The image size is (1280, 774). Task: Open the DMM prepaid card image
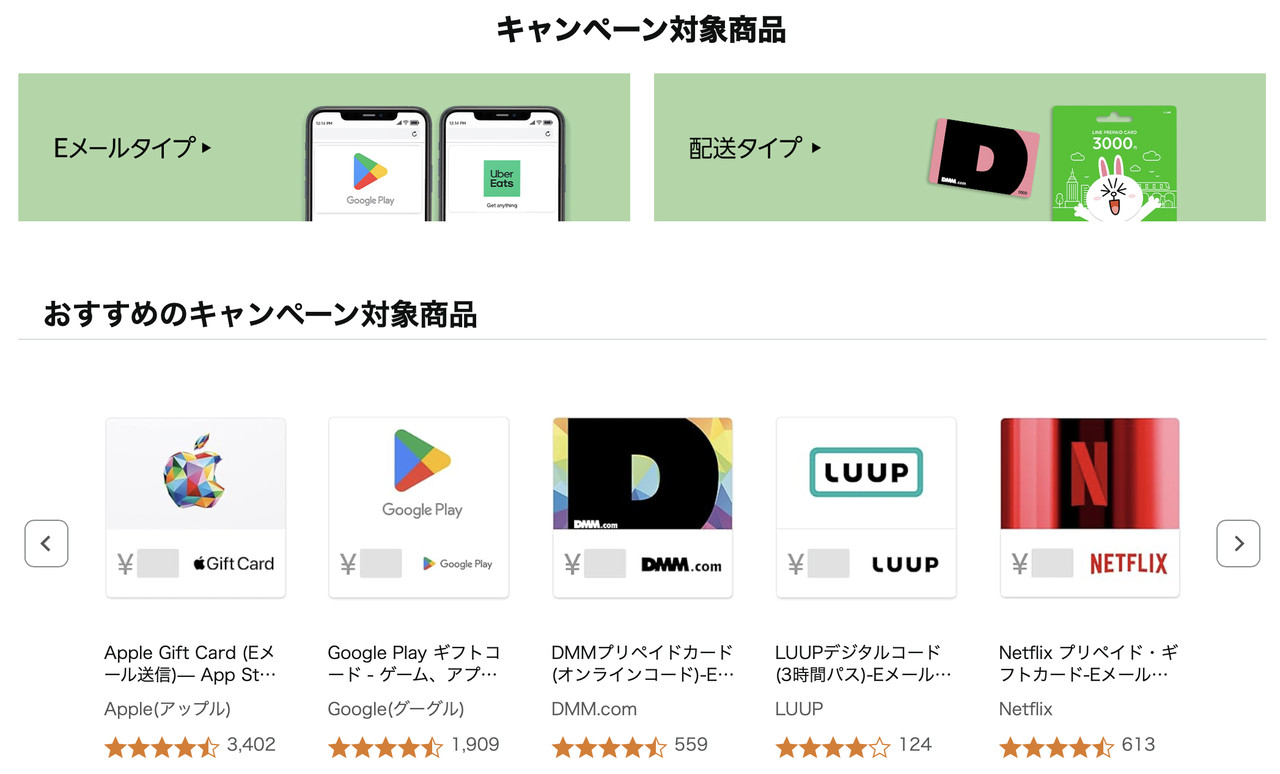tap(643, 508)
